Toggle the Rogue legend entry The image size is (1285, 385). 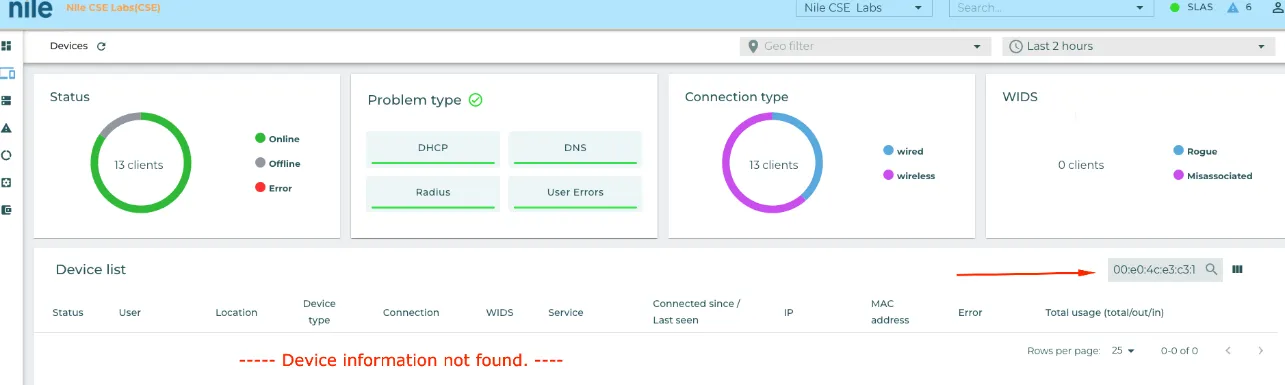[x=1195, y=151]
